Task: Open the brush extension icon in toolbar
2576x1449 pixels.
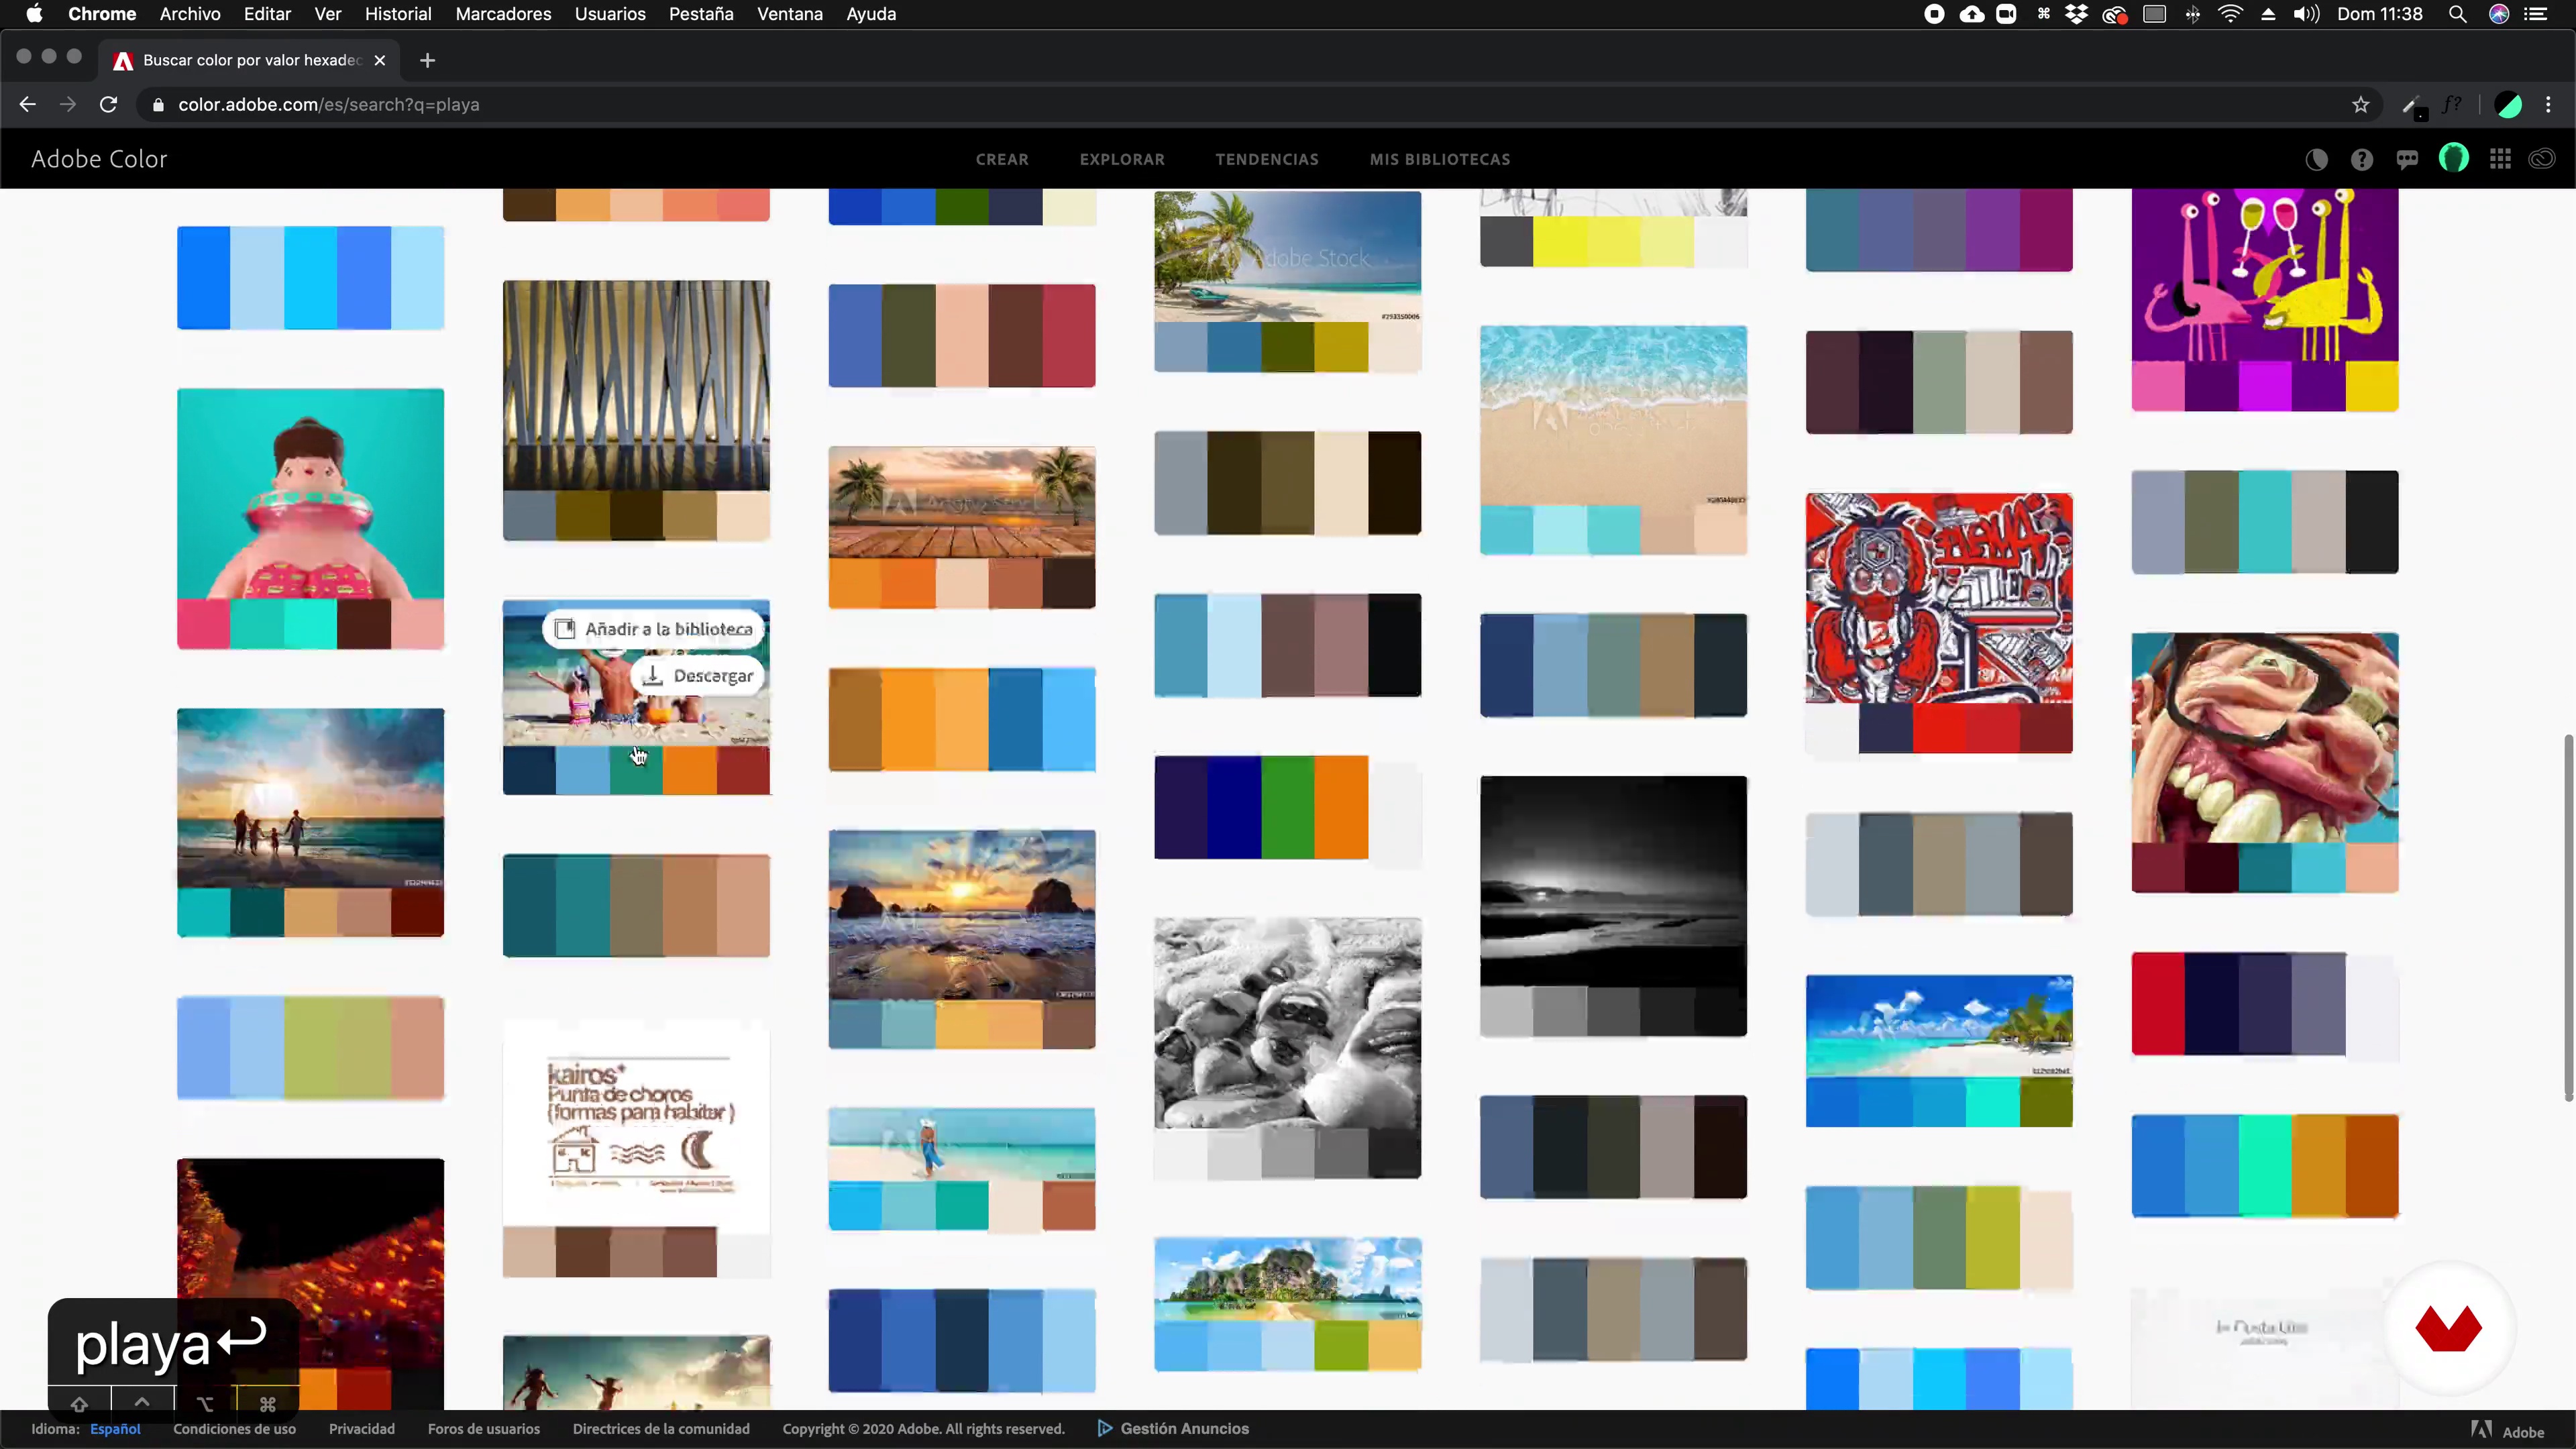Action: pos(2411,104)
